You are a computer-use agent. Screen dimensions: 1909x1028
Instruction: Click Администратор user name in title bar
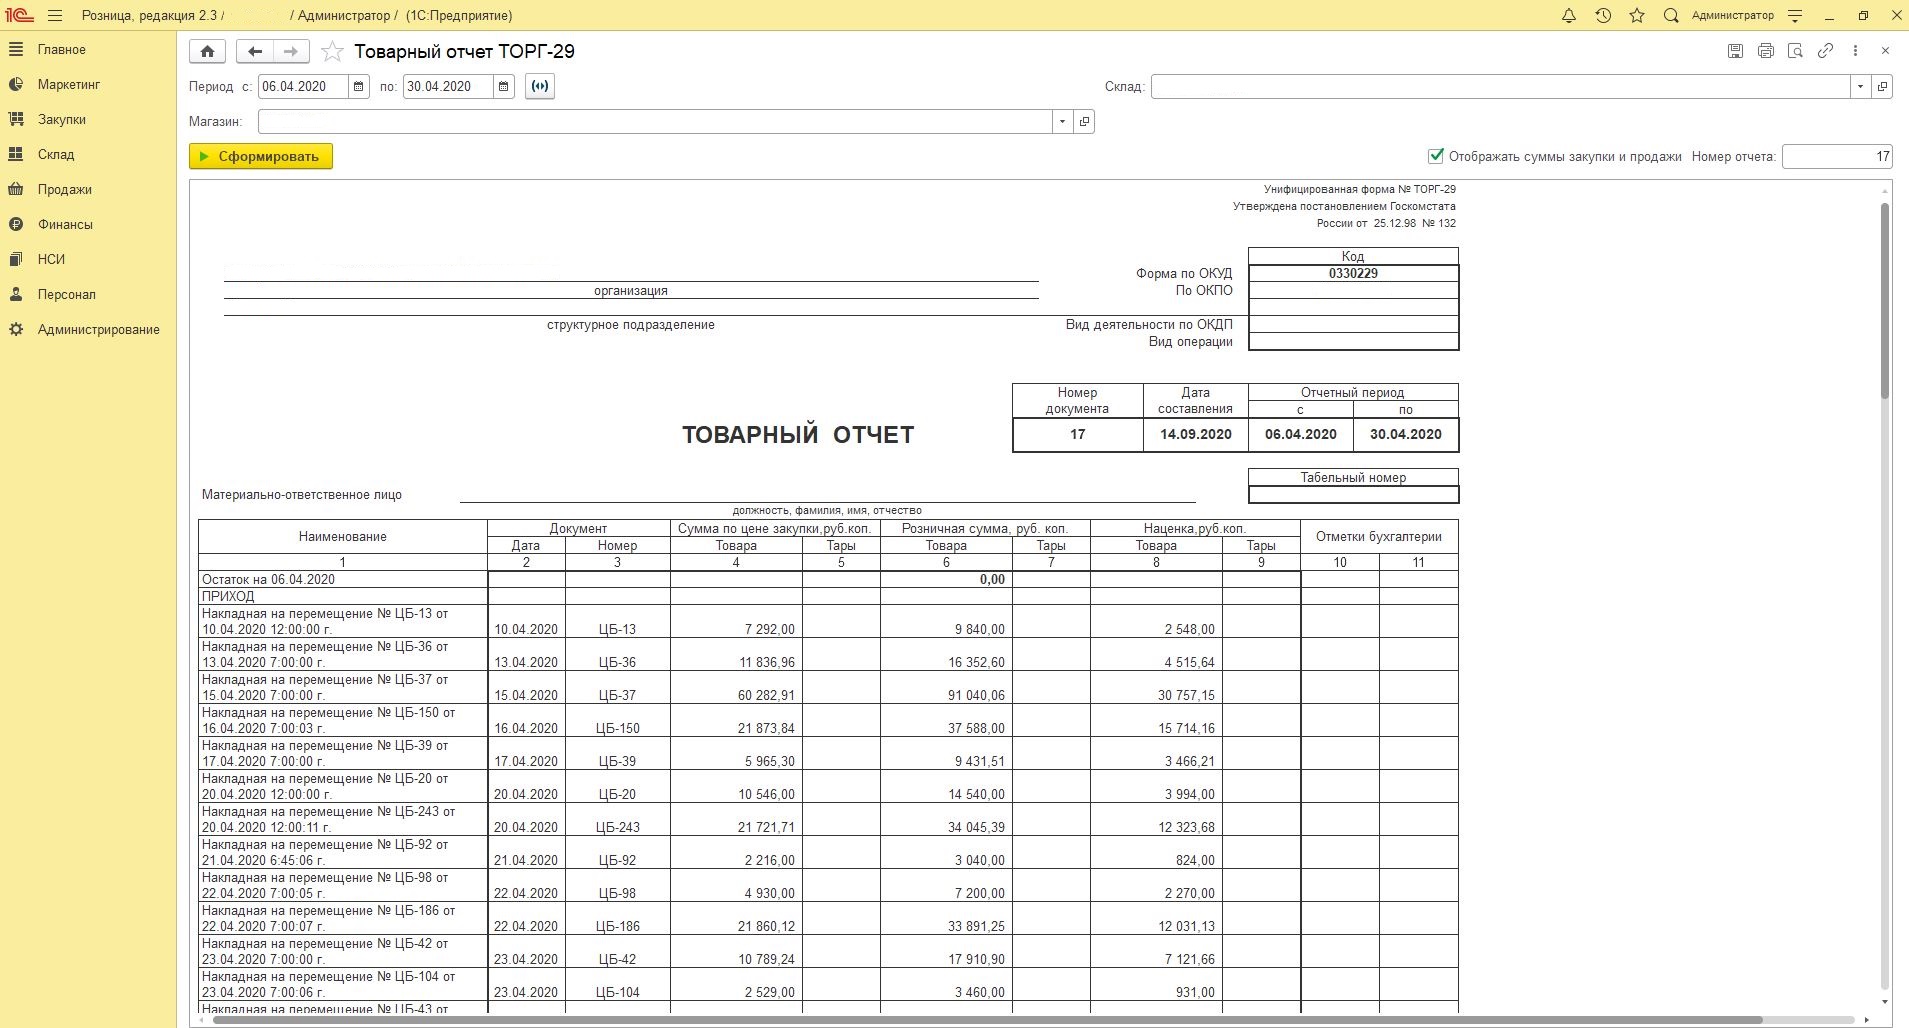(1732, 16)
